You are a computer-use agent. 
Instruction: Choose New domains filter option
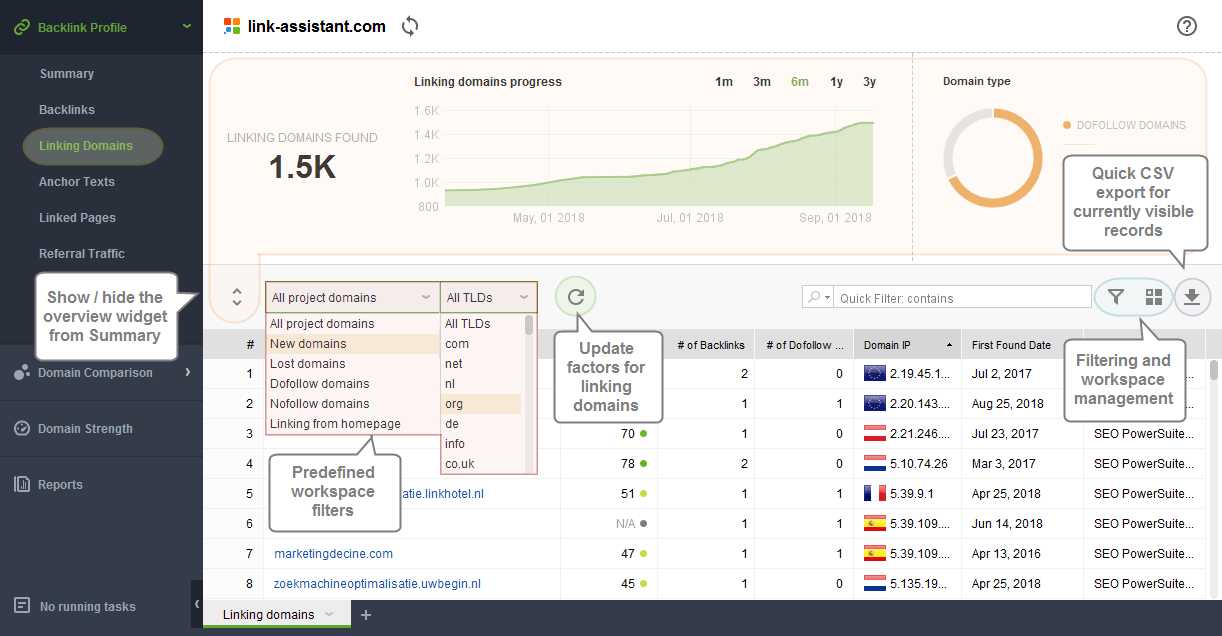pyautogui.click(x=352, y=344)
